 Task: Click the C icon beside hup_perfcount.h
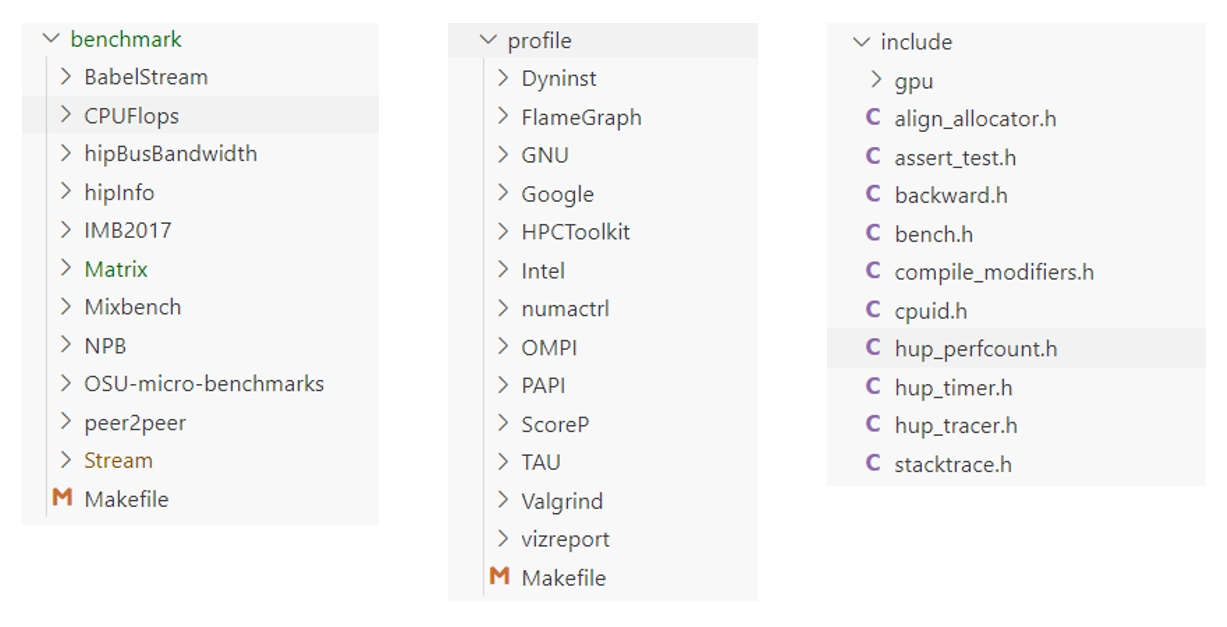coord(876,349)
